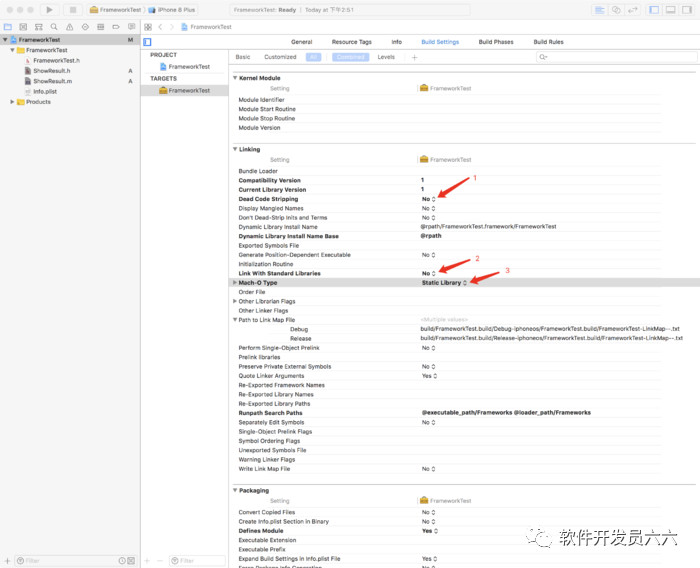Open Defines Module Yes dropdown
The height and width of the screenshot is (568, 700).
pos(430,531)
